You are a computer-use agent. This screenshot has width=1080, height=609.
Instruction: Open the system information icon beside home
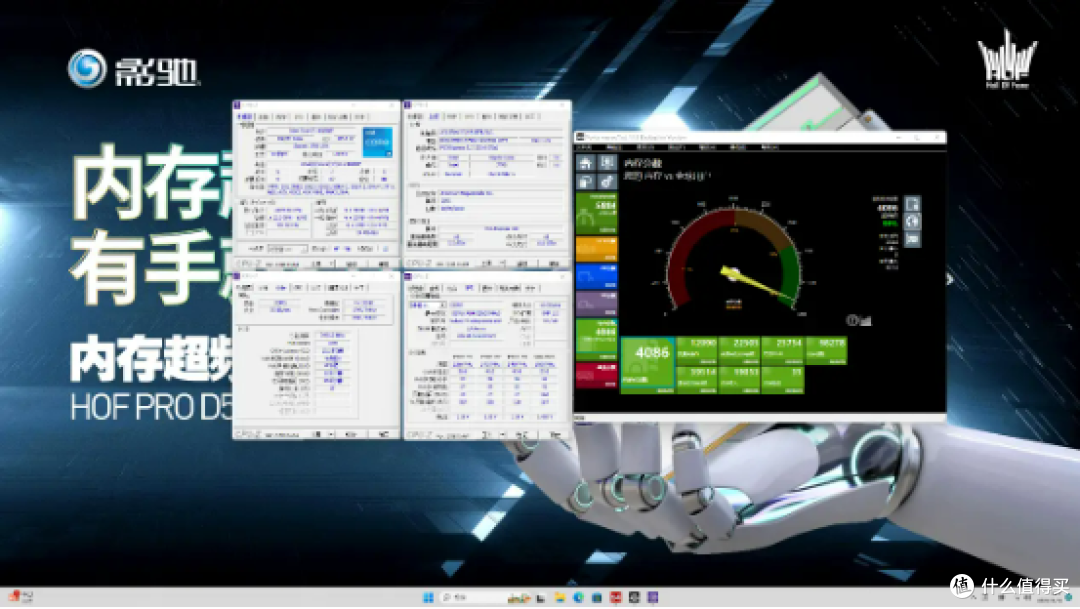click(607, 163)
